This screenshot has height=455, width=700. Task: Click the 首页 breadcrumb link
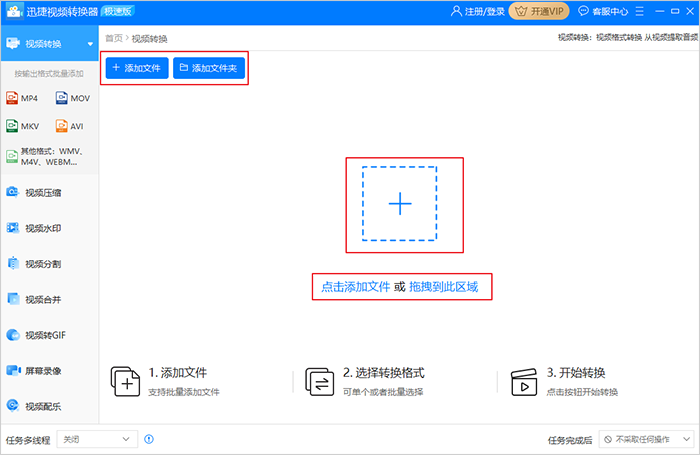point(114,38)
